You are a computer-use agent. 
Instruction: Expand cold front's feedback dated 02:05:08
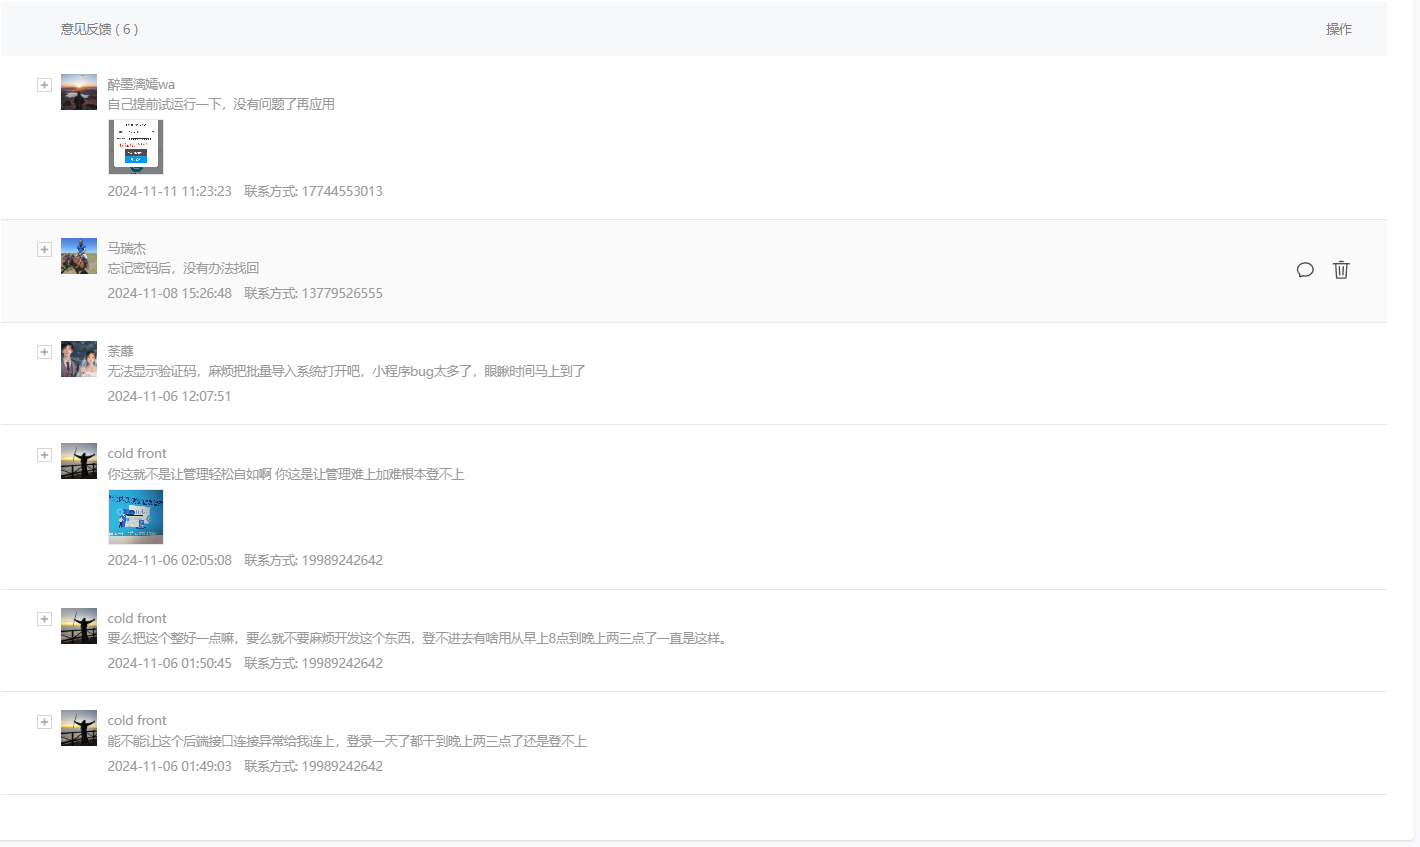(x=44, y=455)
